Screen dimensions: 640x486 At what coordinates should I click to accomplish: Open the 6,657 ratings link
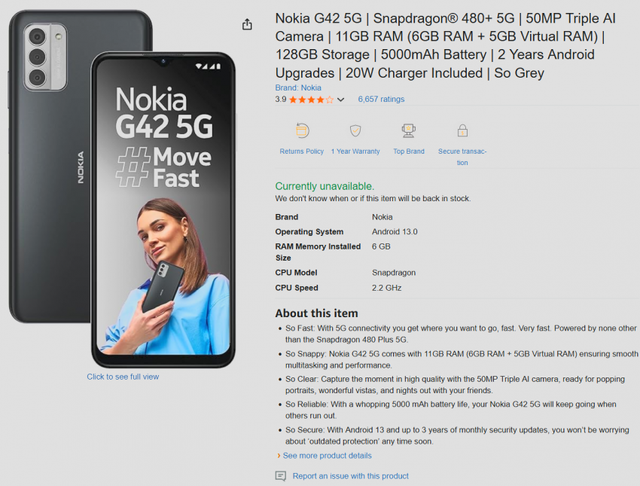(x=381, y=99)
